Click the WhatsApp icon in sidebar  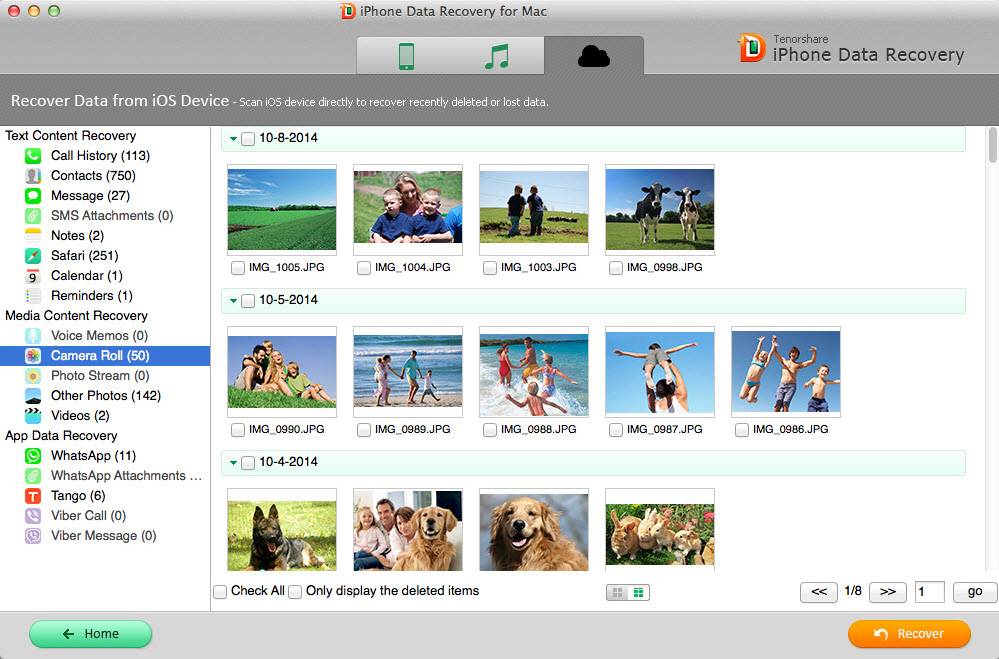[x=33, y=456]
